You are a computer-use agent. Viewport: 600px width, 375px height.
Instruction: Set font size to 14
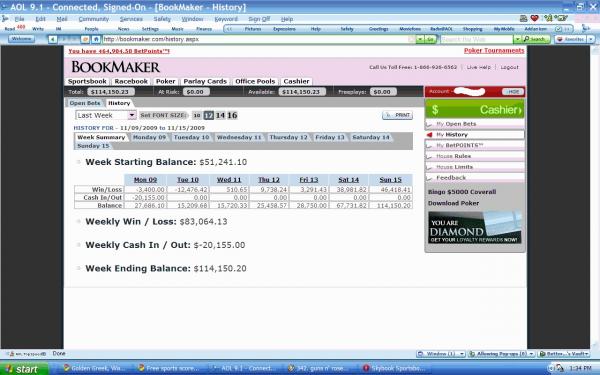(x=220, y=115)
